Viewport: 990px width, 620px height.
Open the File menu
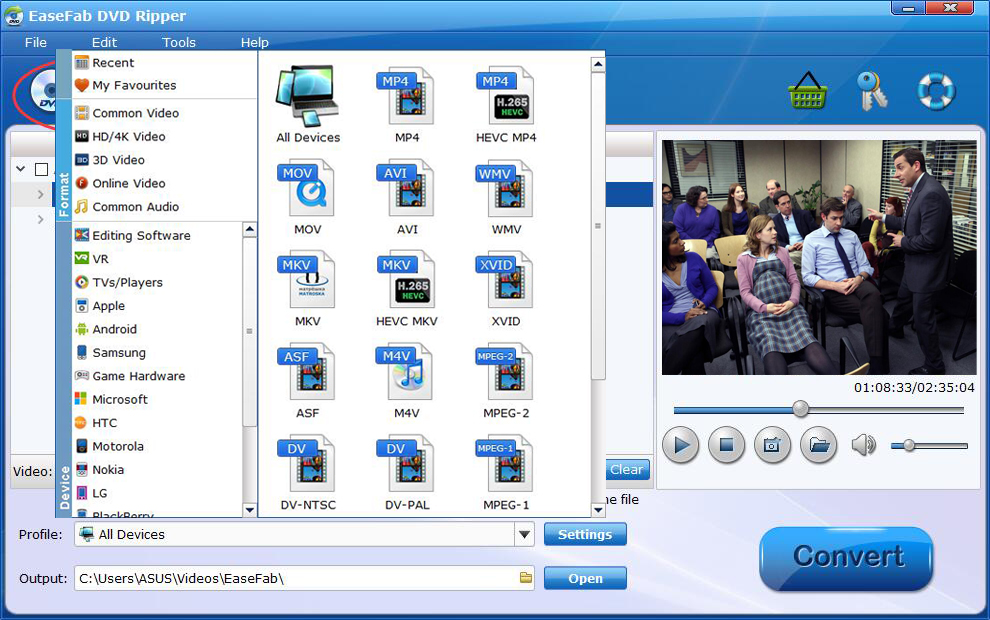coord(35,42)
